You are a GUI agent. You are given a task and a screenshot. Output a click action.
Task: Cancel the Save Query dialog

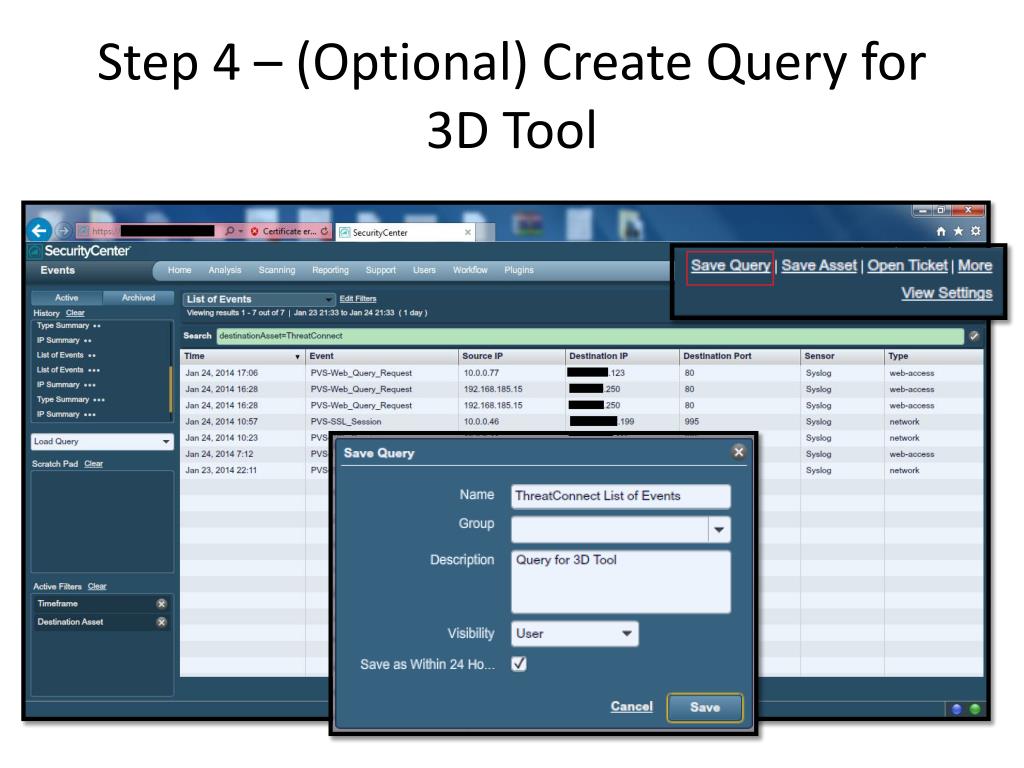pos(632,707)
